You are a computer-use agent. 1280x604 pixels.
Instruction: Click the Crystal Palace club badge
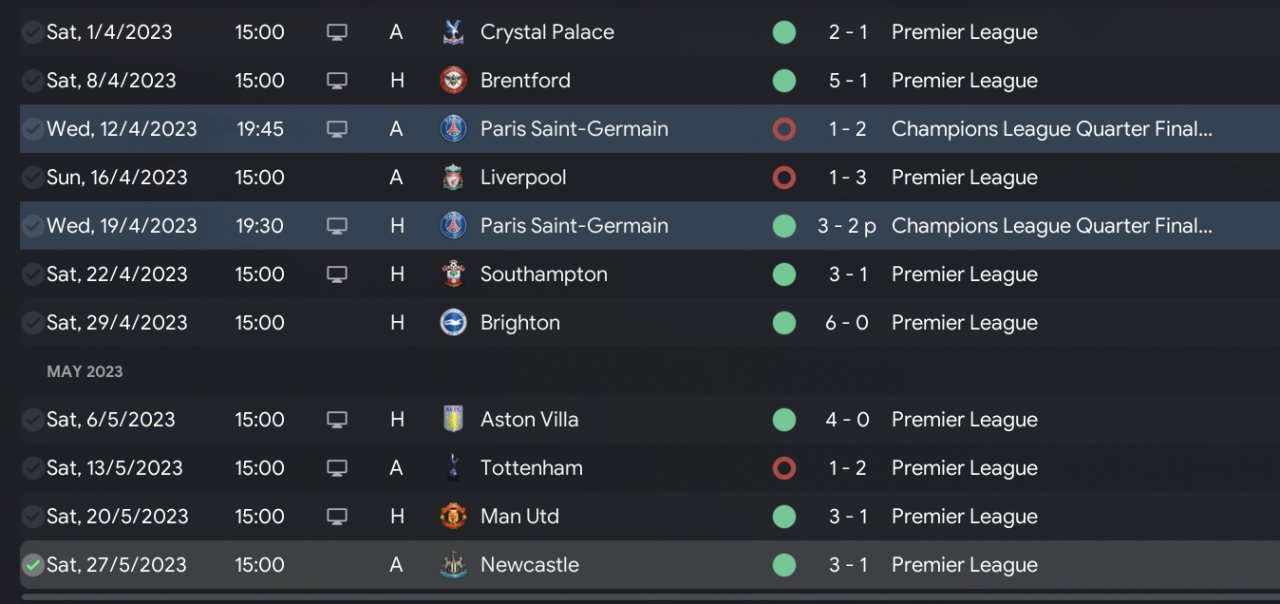[453, 32]
